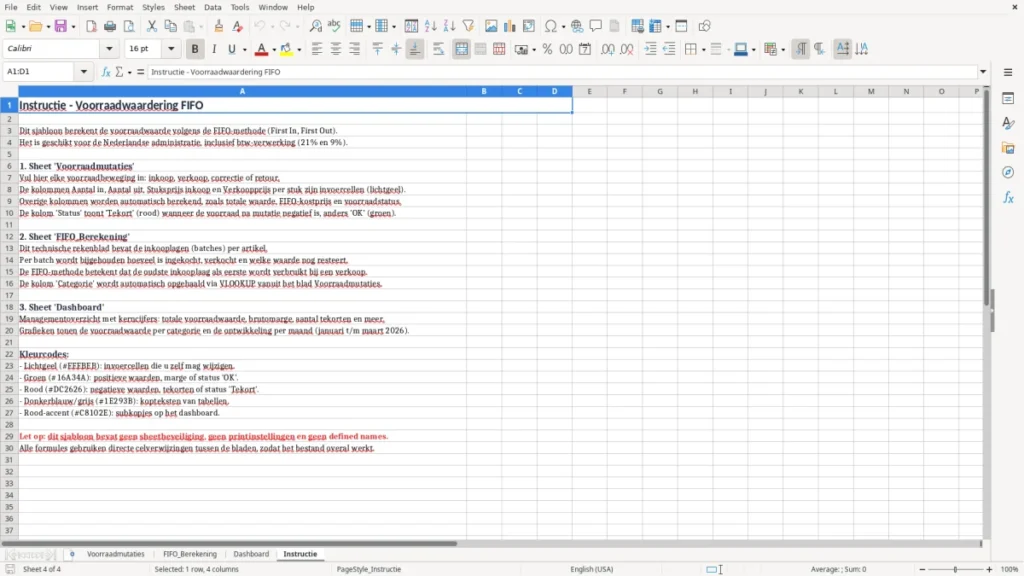
Task: Sort ascending A to Z
Action: (x=430, y=26)
